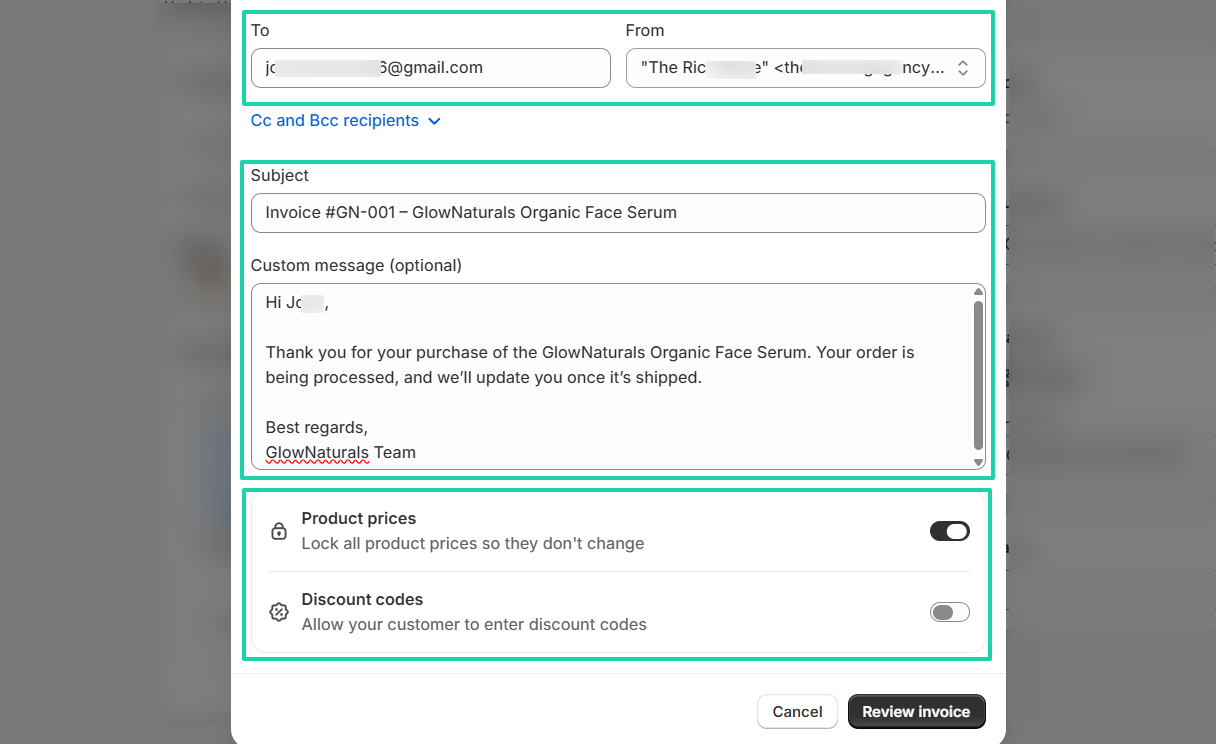Toggle the Product prices lock switch
Screen dimensions: 1216x744
click(949, 531)
